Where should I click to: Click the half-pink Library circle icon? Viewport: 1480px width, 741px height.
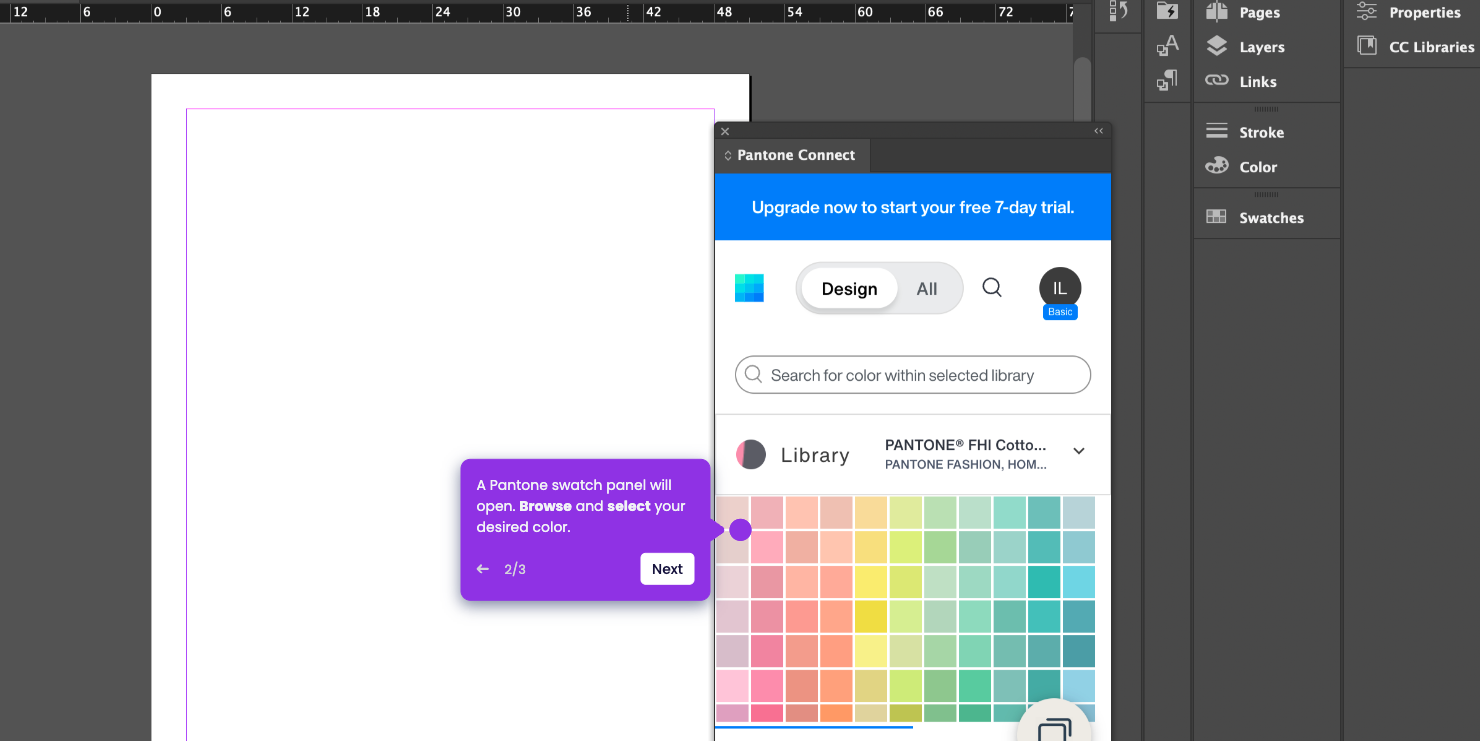click(751, 455)
